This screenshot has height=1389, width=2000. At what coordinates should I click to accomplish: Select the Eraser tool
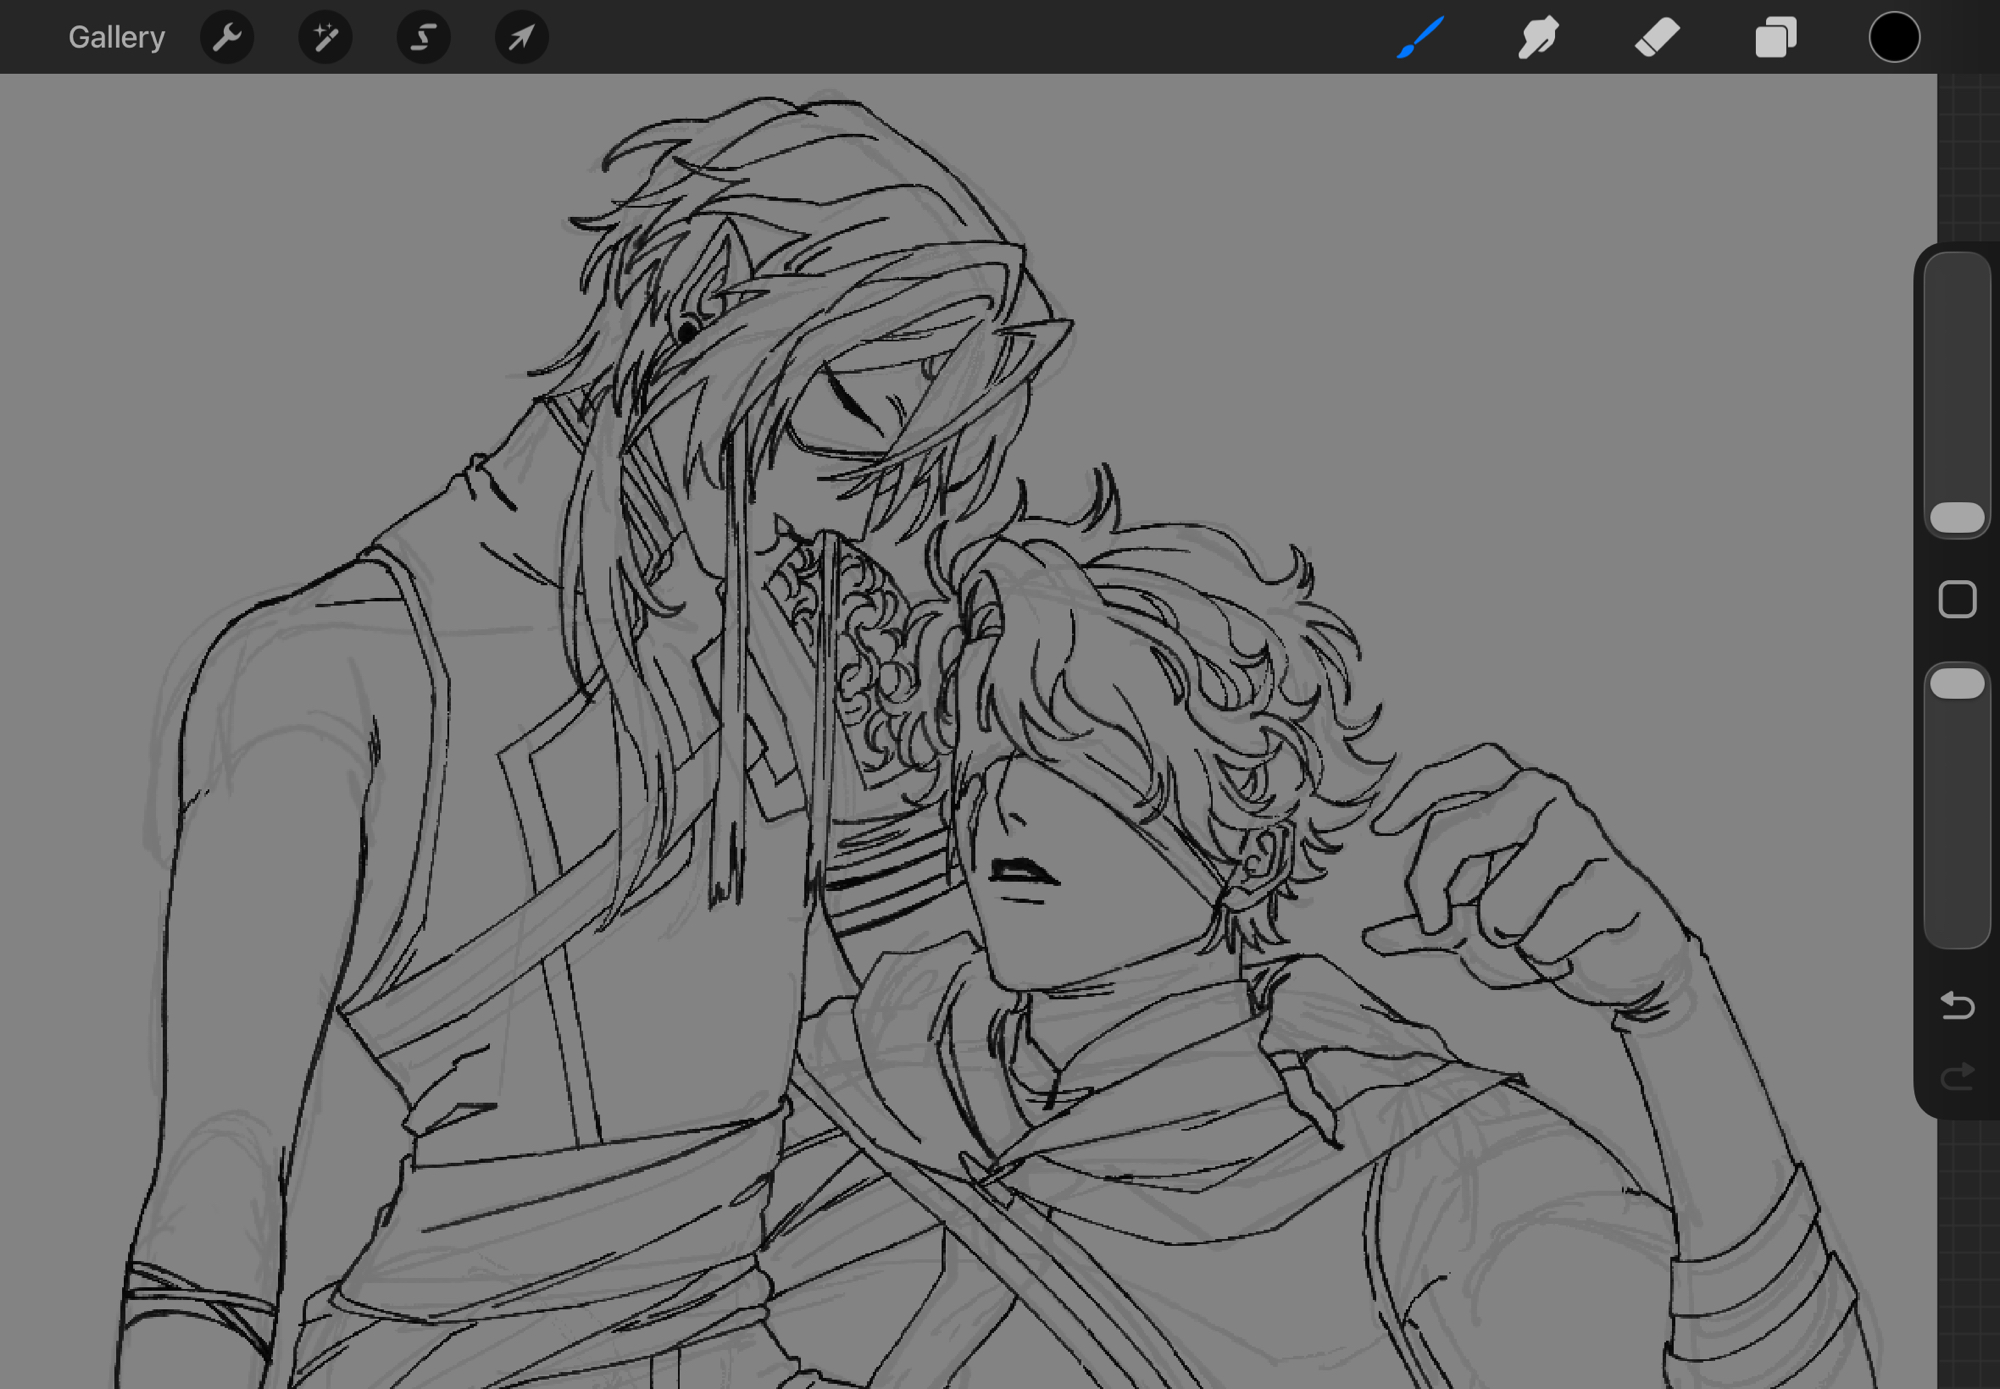pyautogui.click(x=1657, y=38)
